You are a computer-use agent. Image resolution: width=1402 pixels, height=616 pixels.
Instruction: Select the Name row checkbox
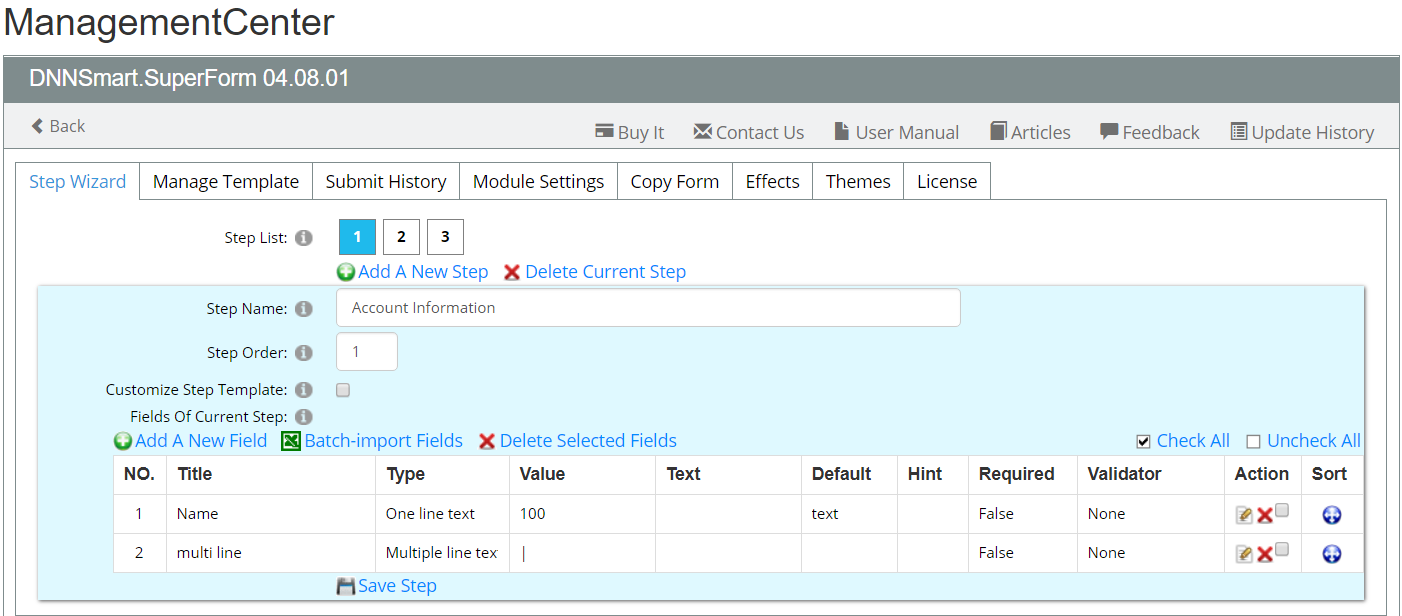coord(1282,510)
